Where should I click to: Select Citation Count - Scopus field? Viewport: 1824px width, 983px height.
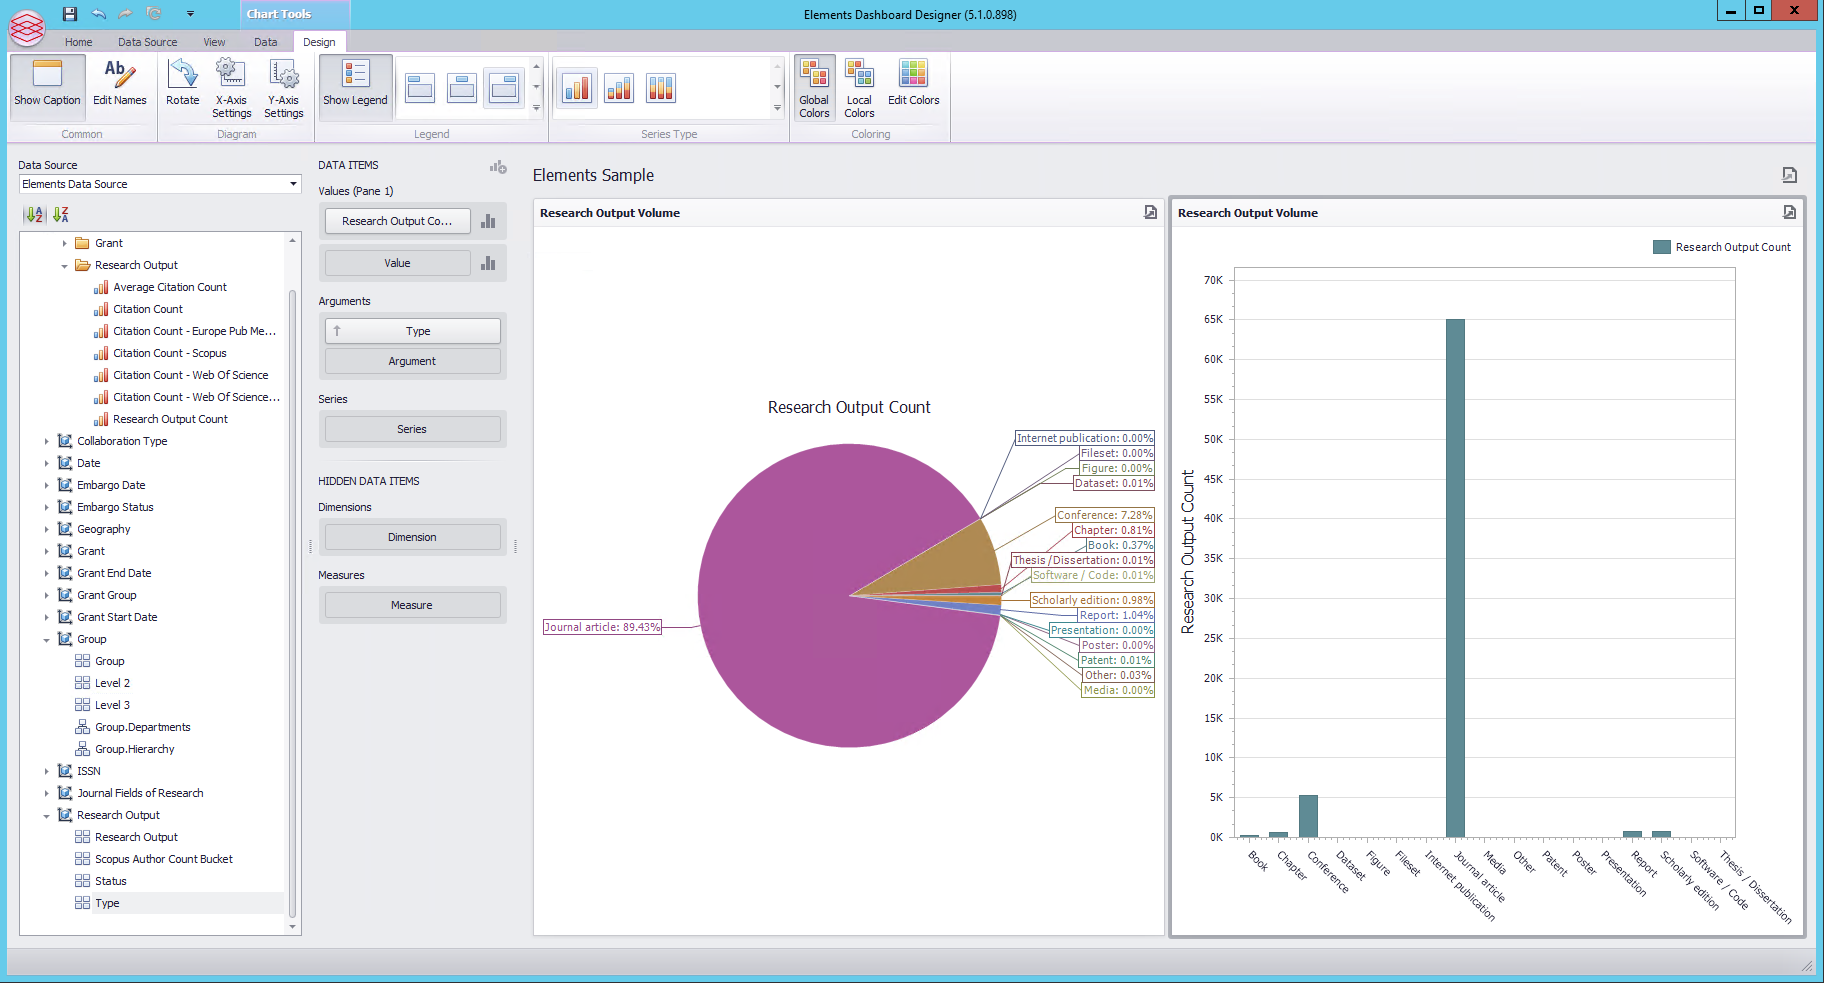coord(169,353)
